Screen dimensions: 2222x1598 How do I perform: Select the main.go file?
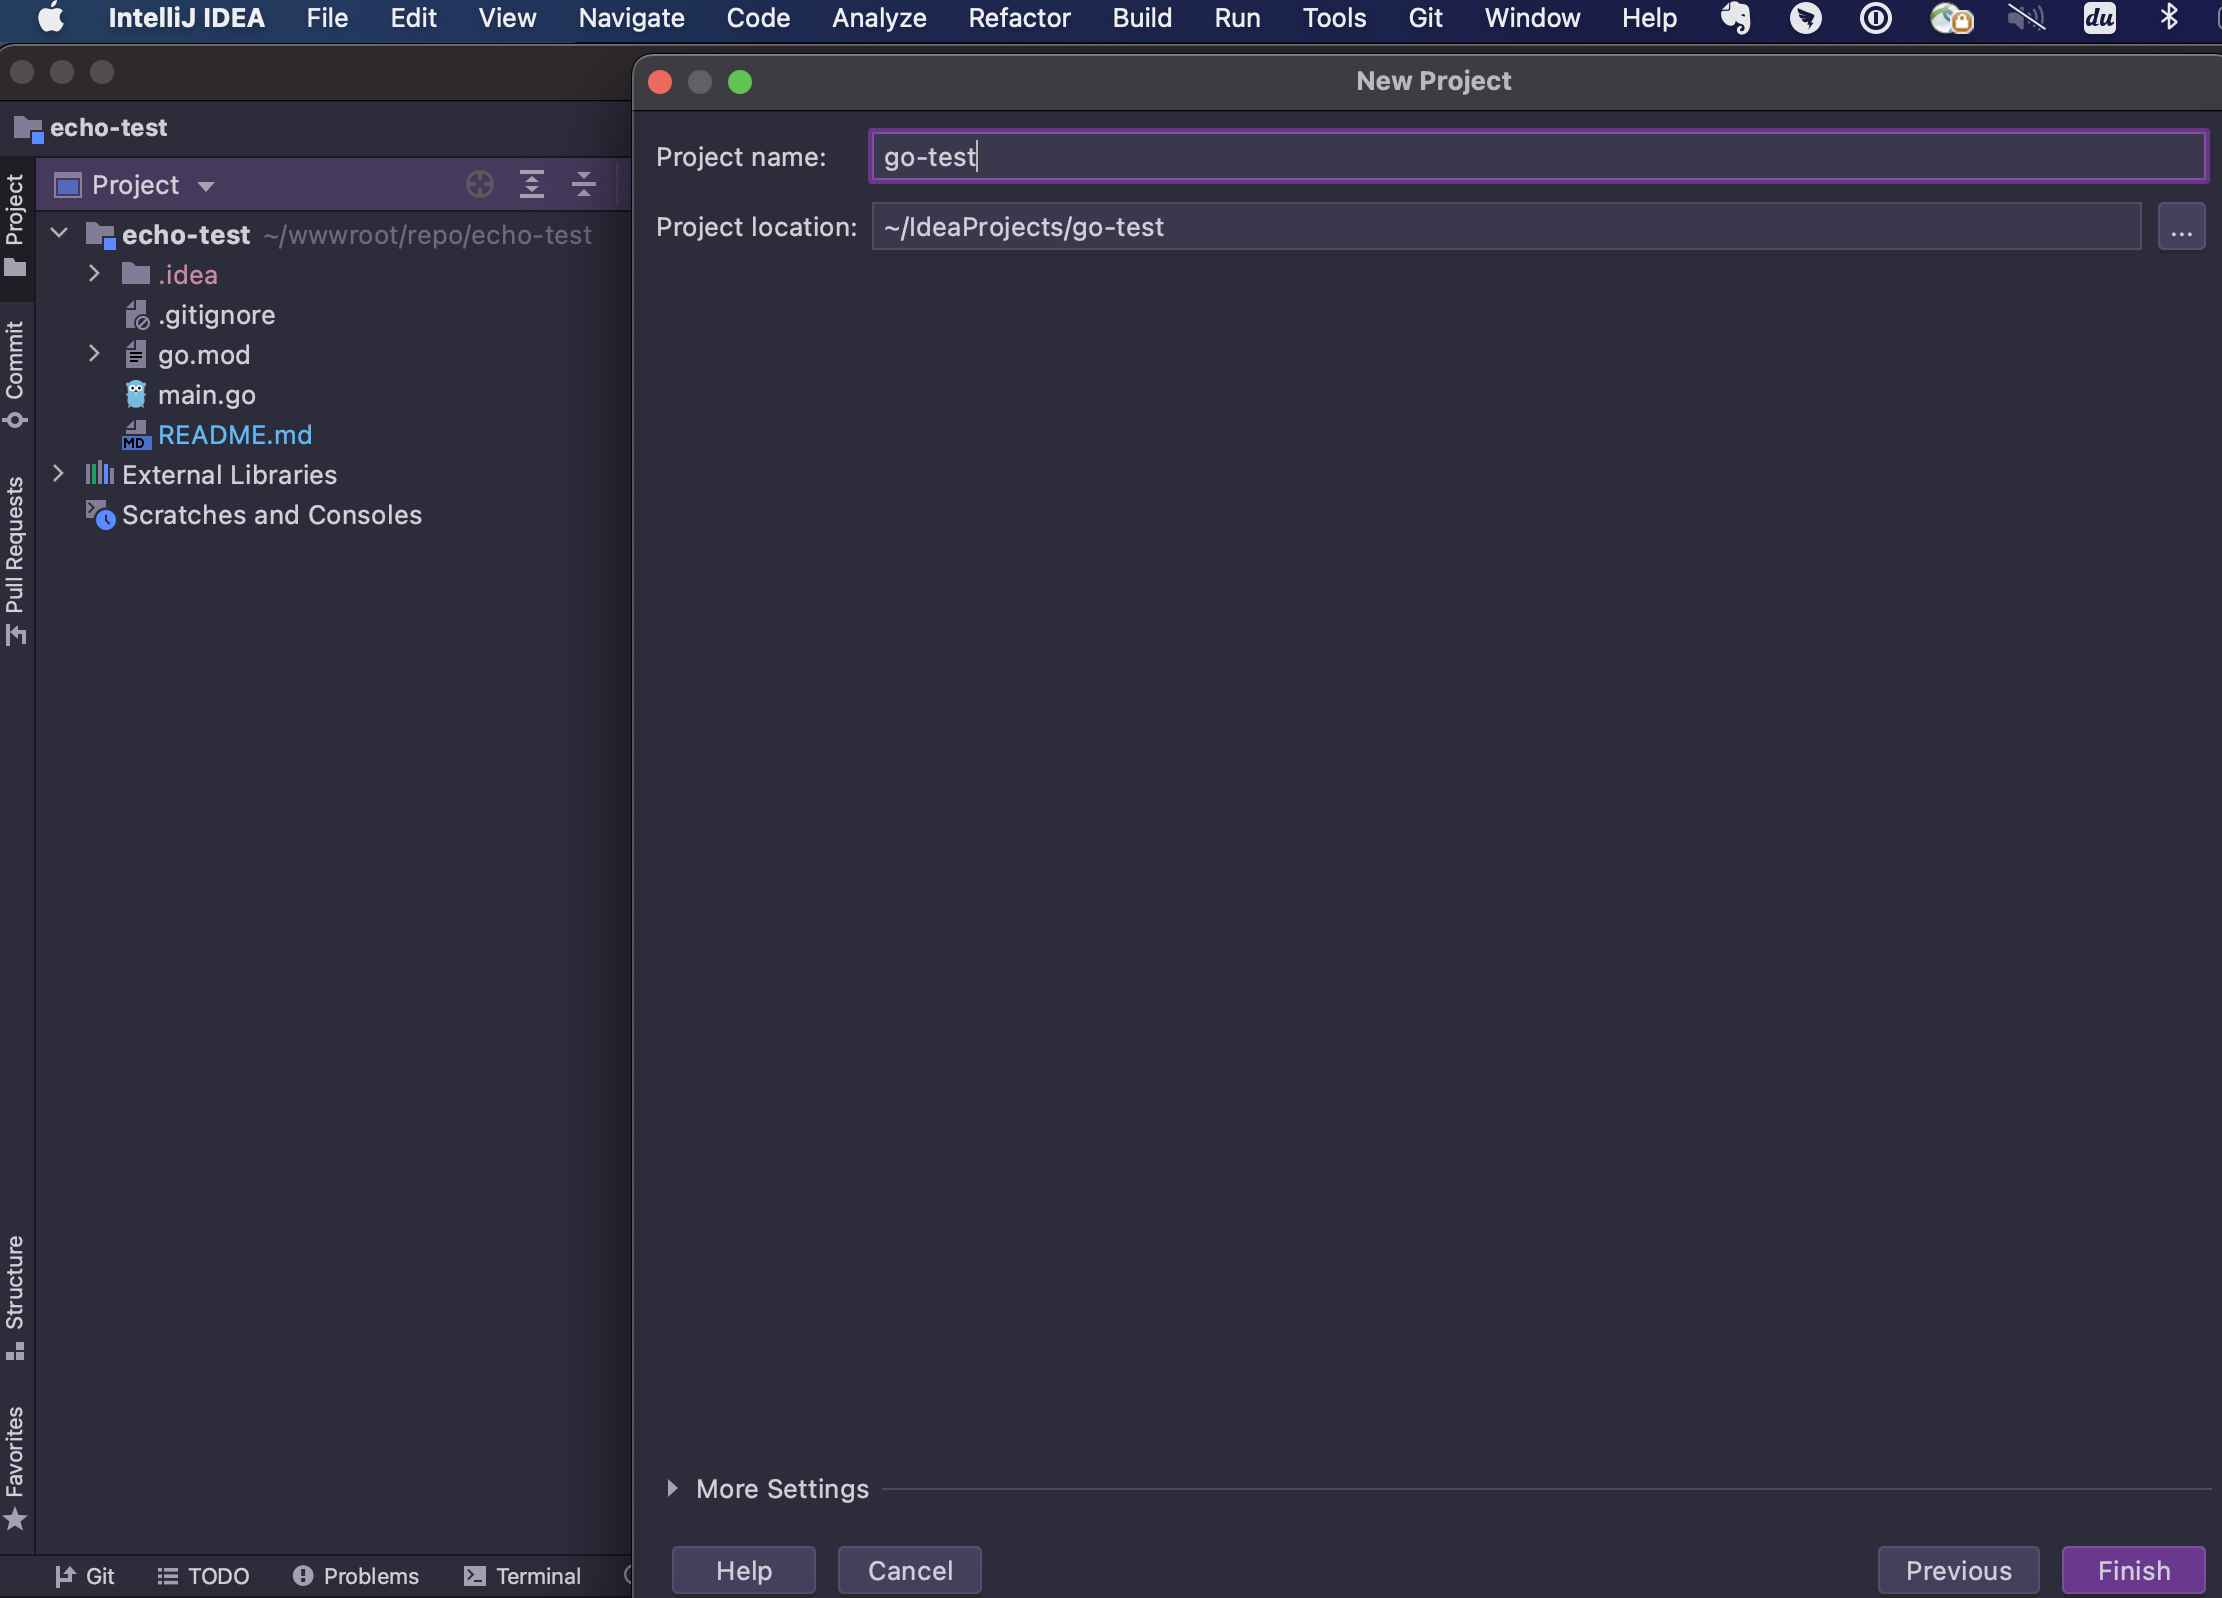(x=207, y=395)
